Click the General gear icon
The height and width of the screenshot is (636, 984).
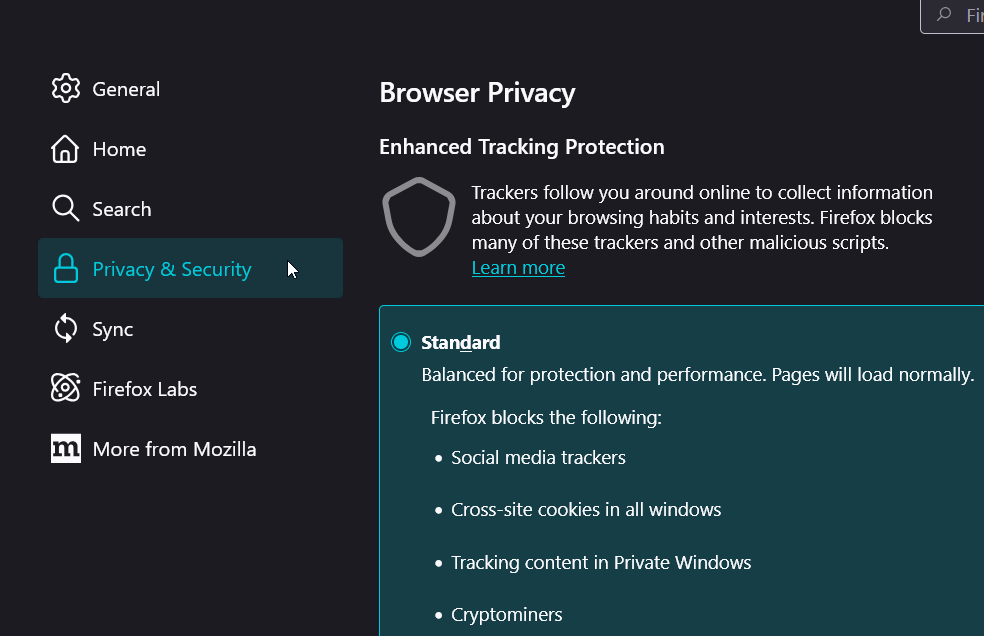click(66, 88)
